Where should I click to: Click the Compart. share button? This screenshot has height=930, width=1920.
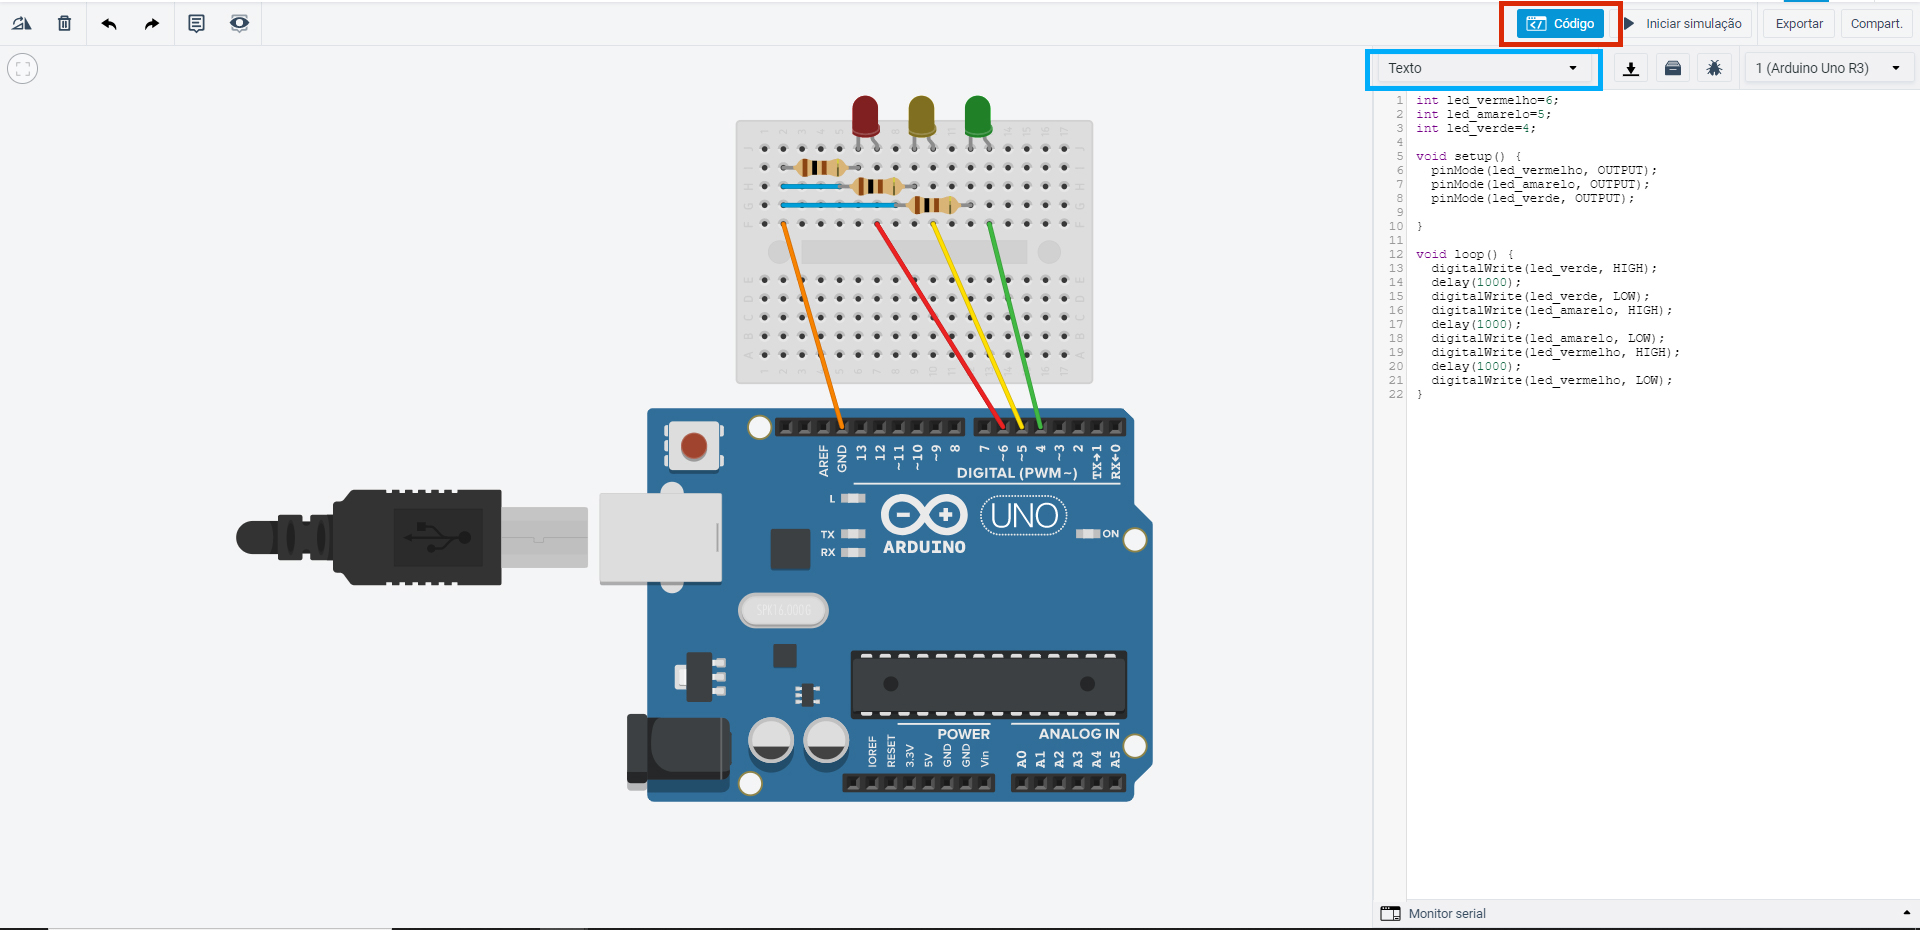pyautogui.click(x=1876, y=23)
